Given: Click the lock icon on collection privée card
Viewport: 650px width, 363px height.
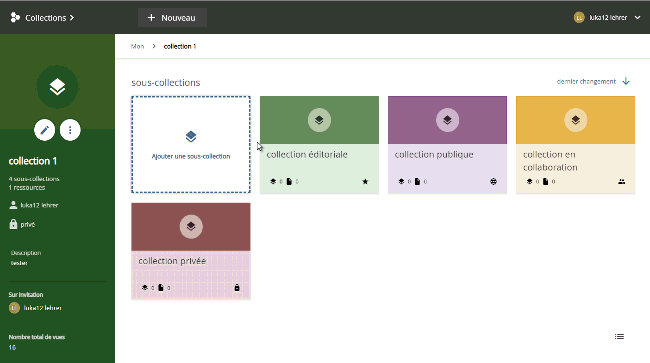Looking at the screenshot, I should point(237,288).
